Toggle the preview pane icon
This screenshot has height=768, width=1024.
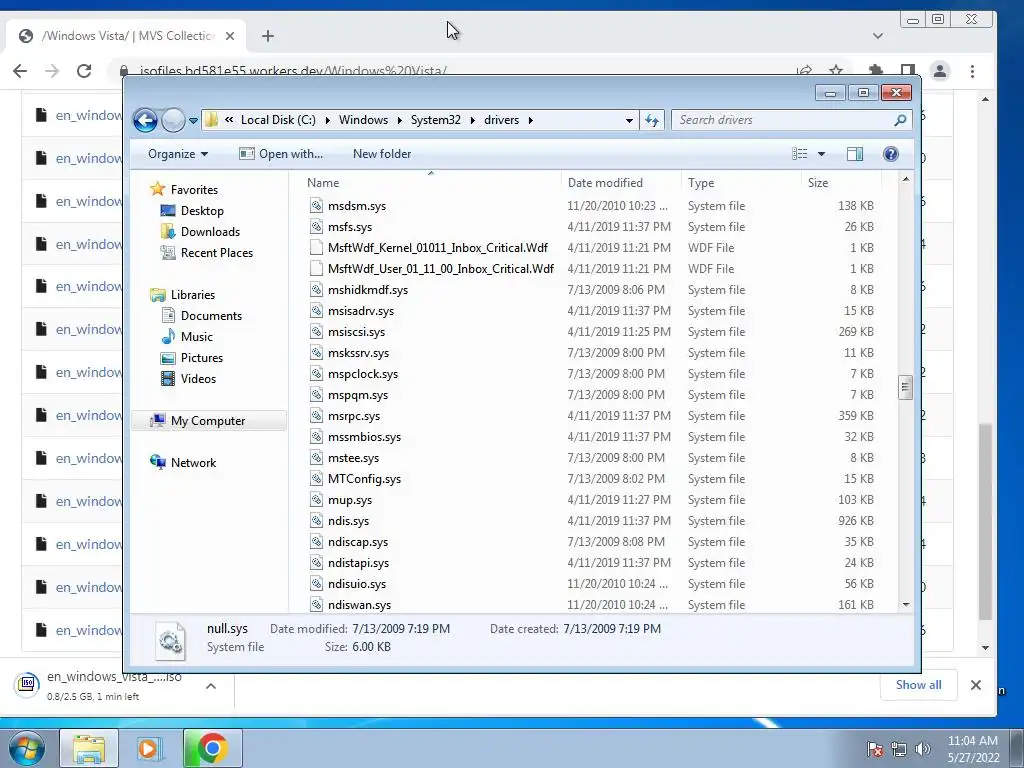click(854, 154)
